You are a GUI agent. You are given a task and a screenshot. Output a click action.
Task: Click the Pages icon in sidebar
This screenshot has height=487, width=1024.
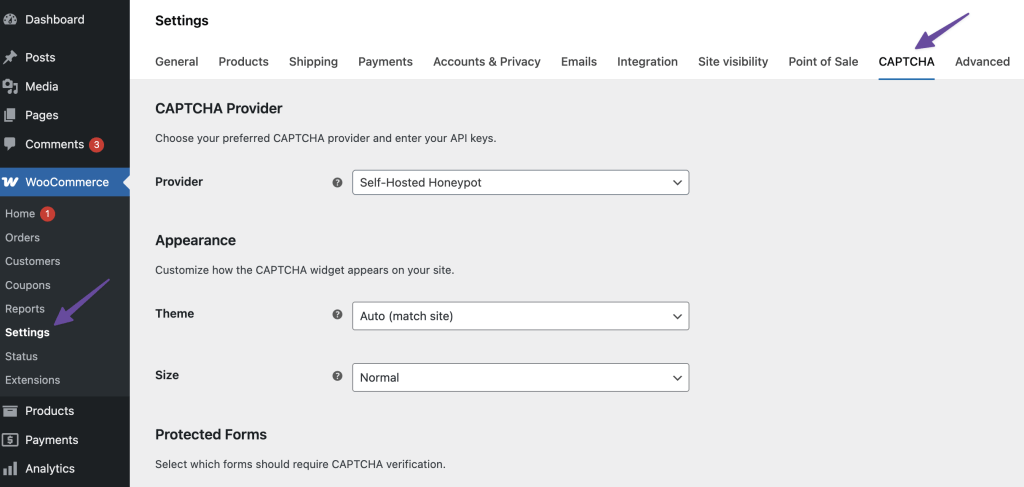(10, 115)
